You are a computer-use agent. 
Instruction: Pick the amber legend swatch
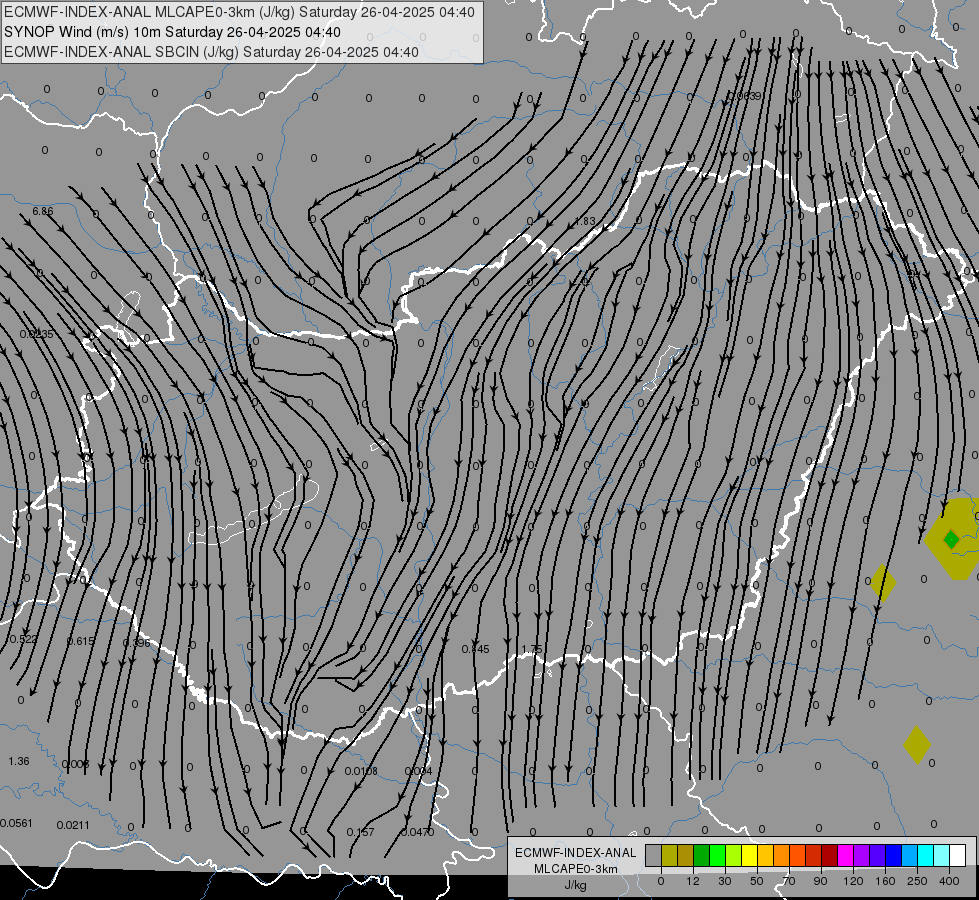[765, 855]
